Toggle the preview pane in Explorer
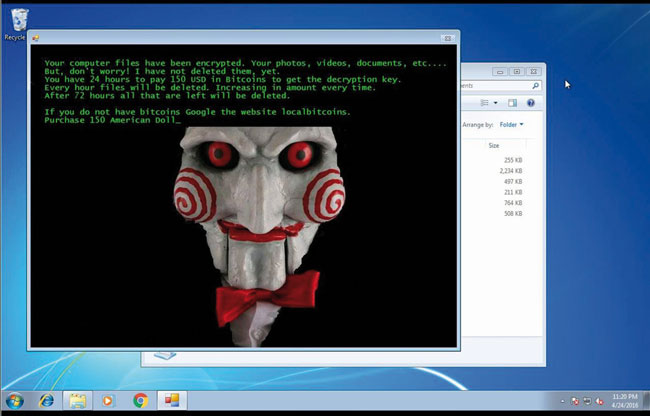Viewport: 650px width, 416px height. [513, 103]
